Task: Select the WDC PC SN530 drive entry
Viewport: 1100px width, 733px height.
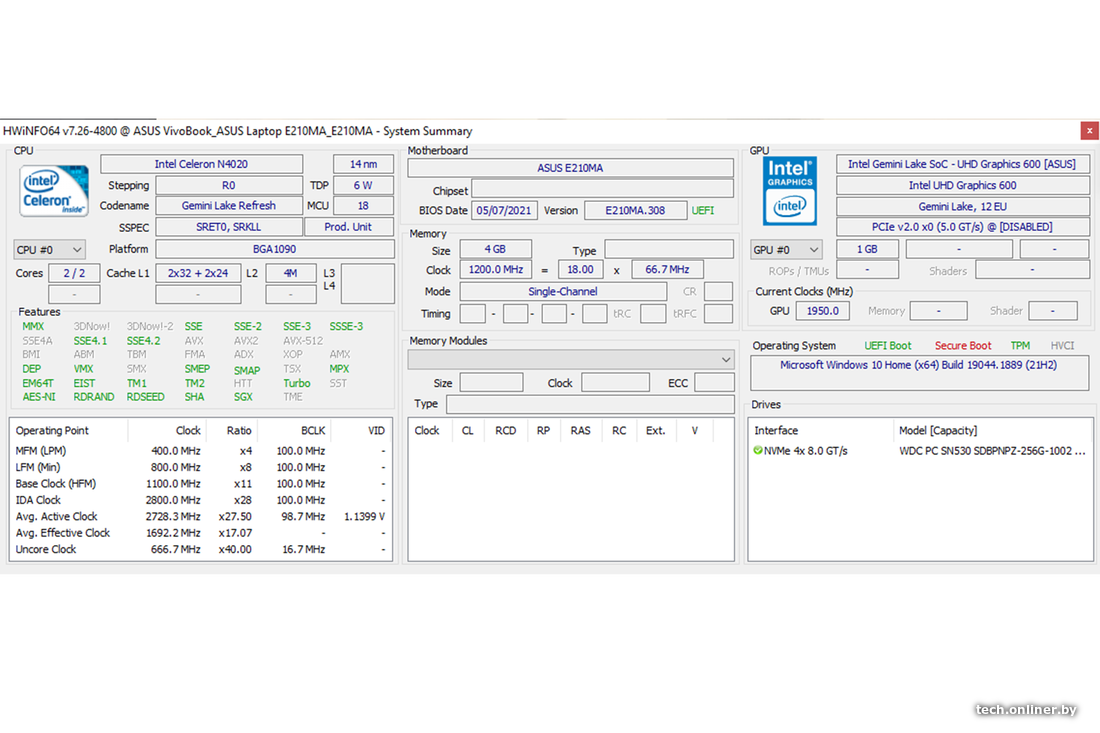Action: pos(991,451)
